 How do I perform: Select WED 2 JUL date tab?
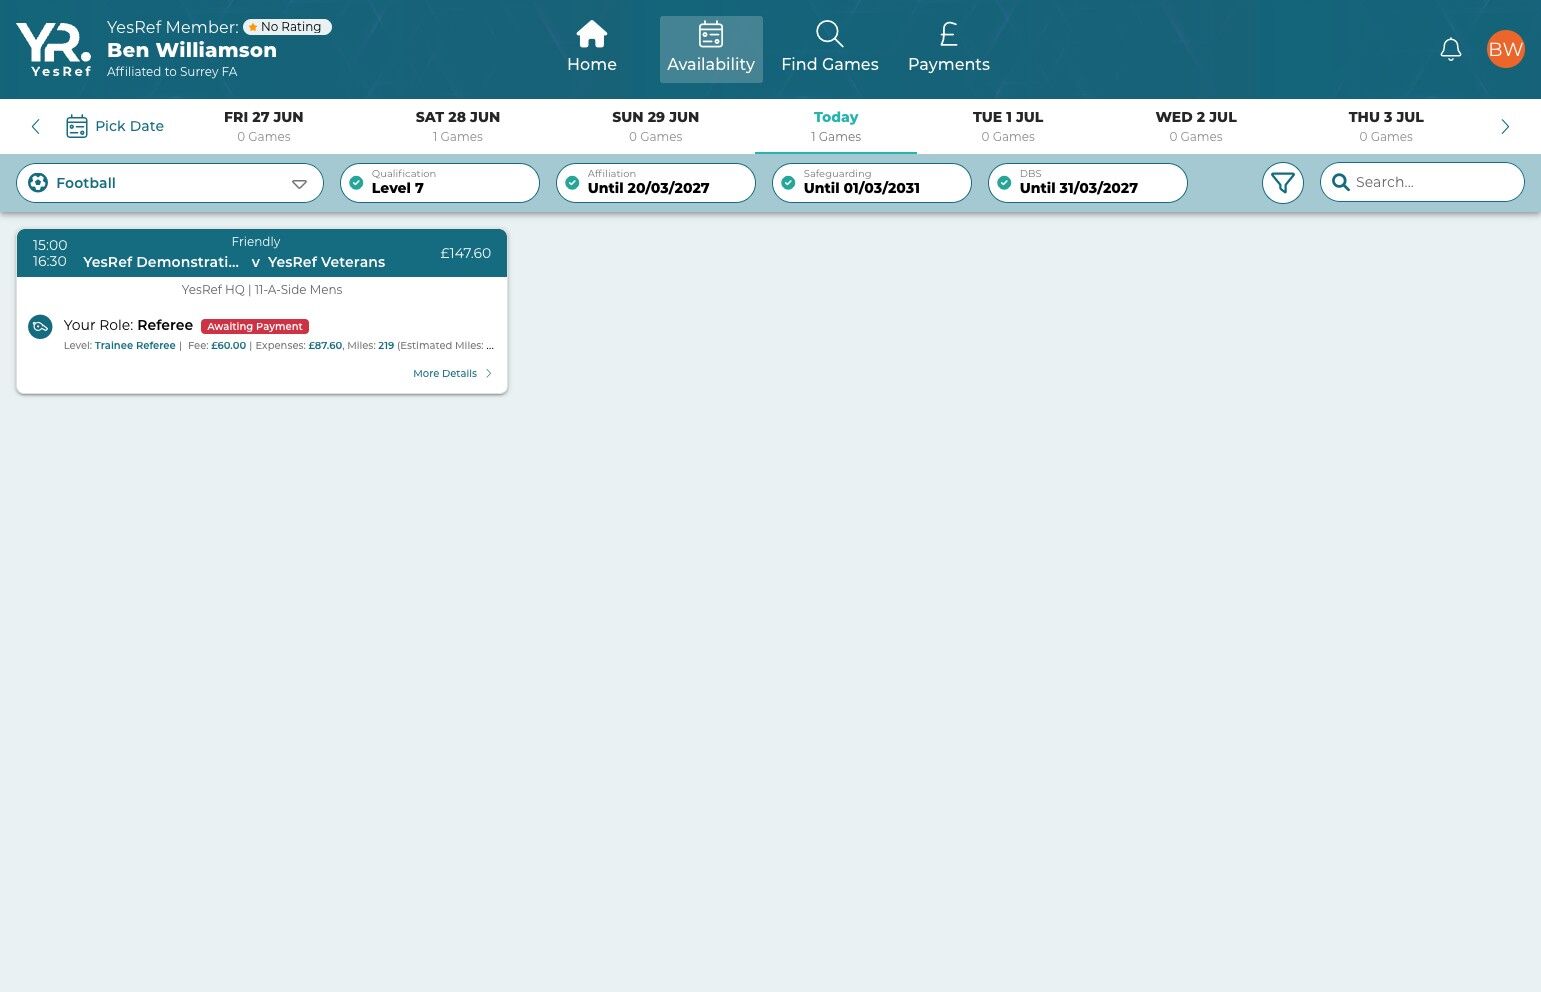1196,126
